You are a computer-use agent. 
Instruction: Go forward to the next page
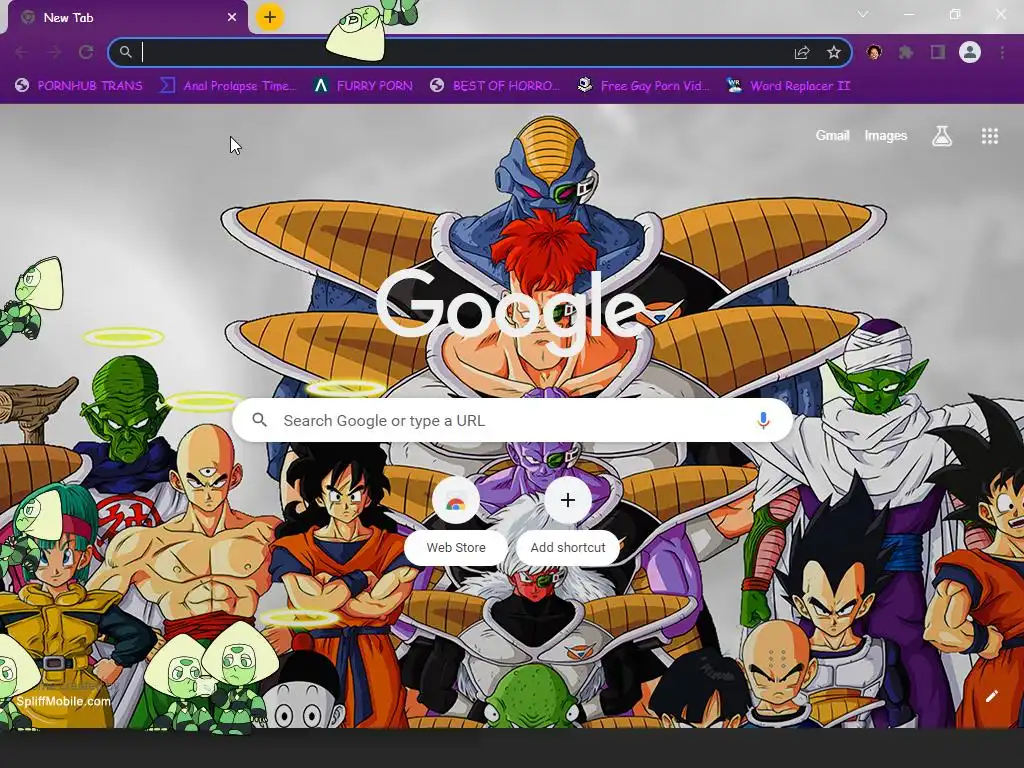coord(54,52)
